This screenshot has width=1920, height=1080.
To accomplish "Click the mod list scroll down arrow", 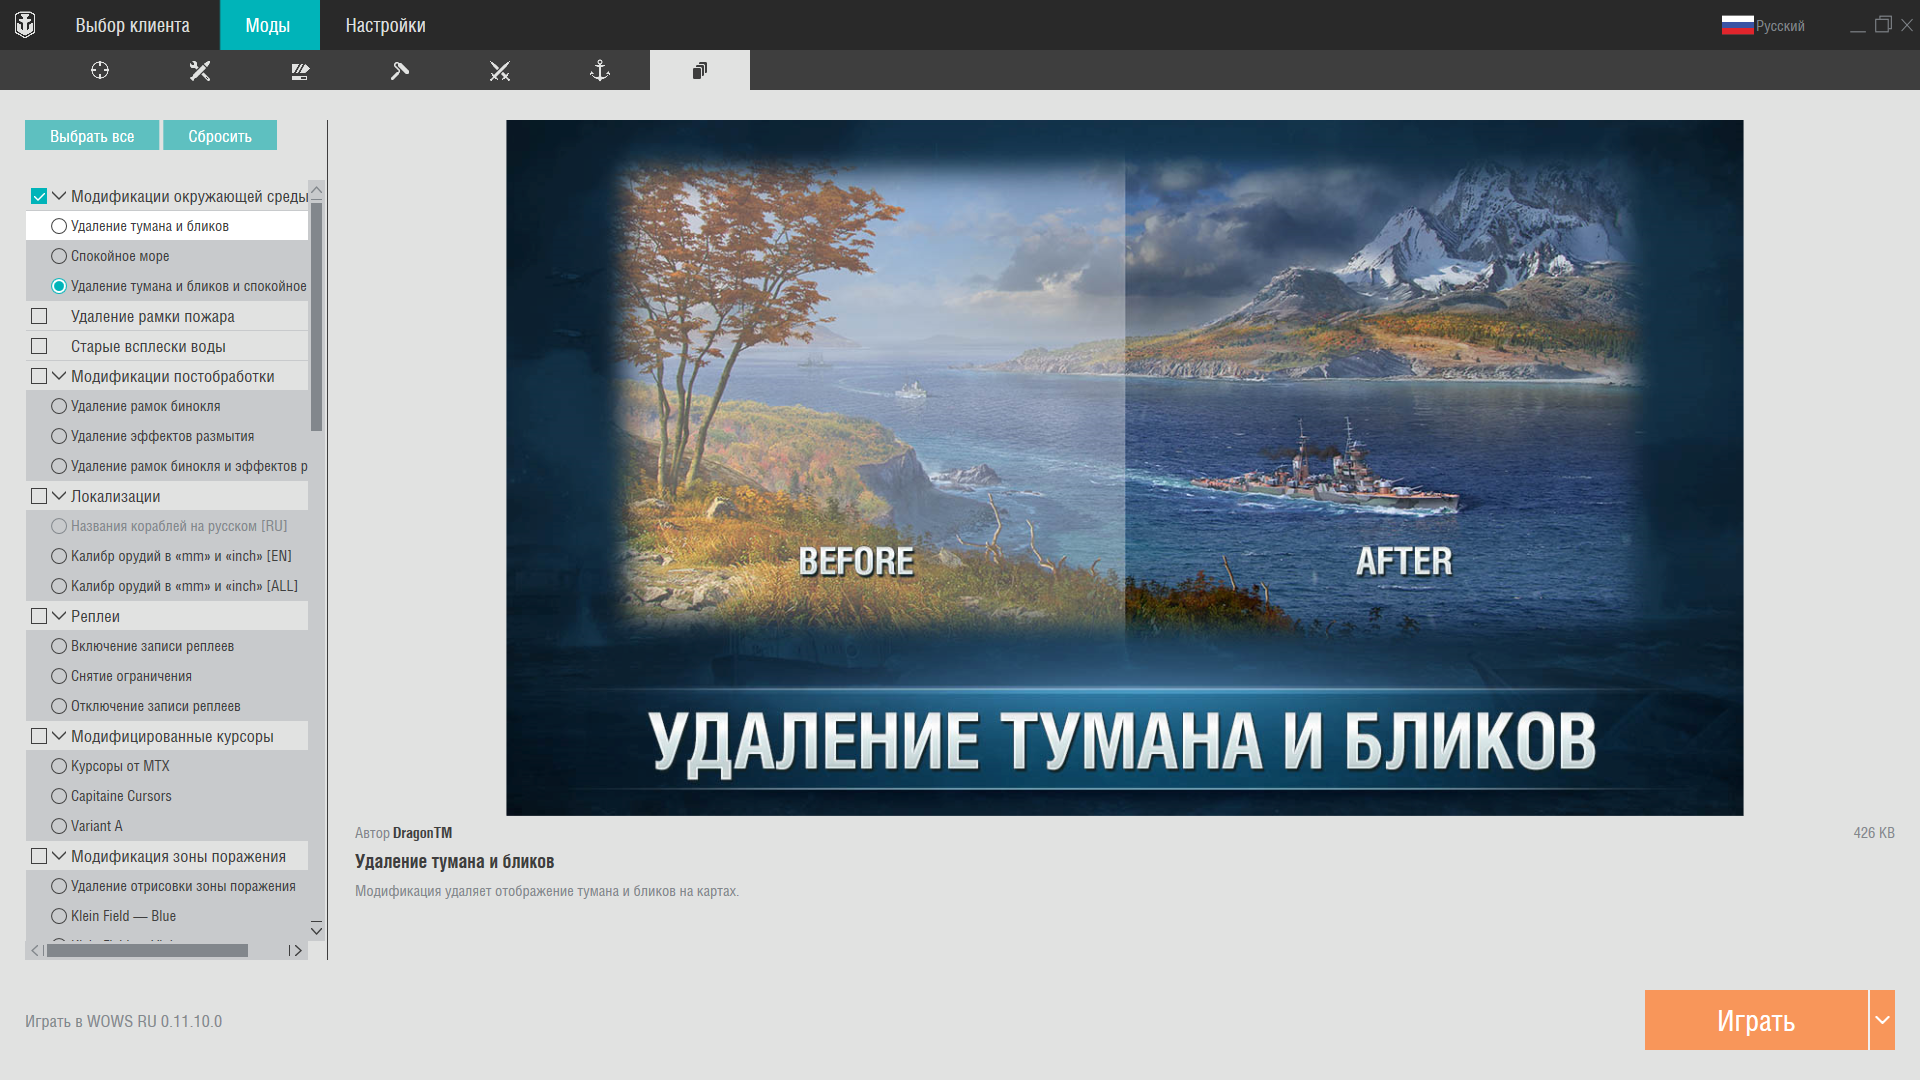I will 316,930.
